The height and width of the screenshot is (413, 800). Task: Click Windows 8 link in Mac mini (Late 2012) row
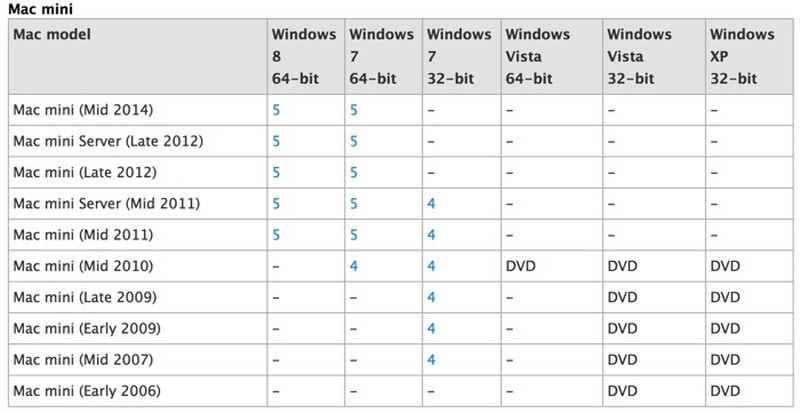[276, 172]
